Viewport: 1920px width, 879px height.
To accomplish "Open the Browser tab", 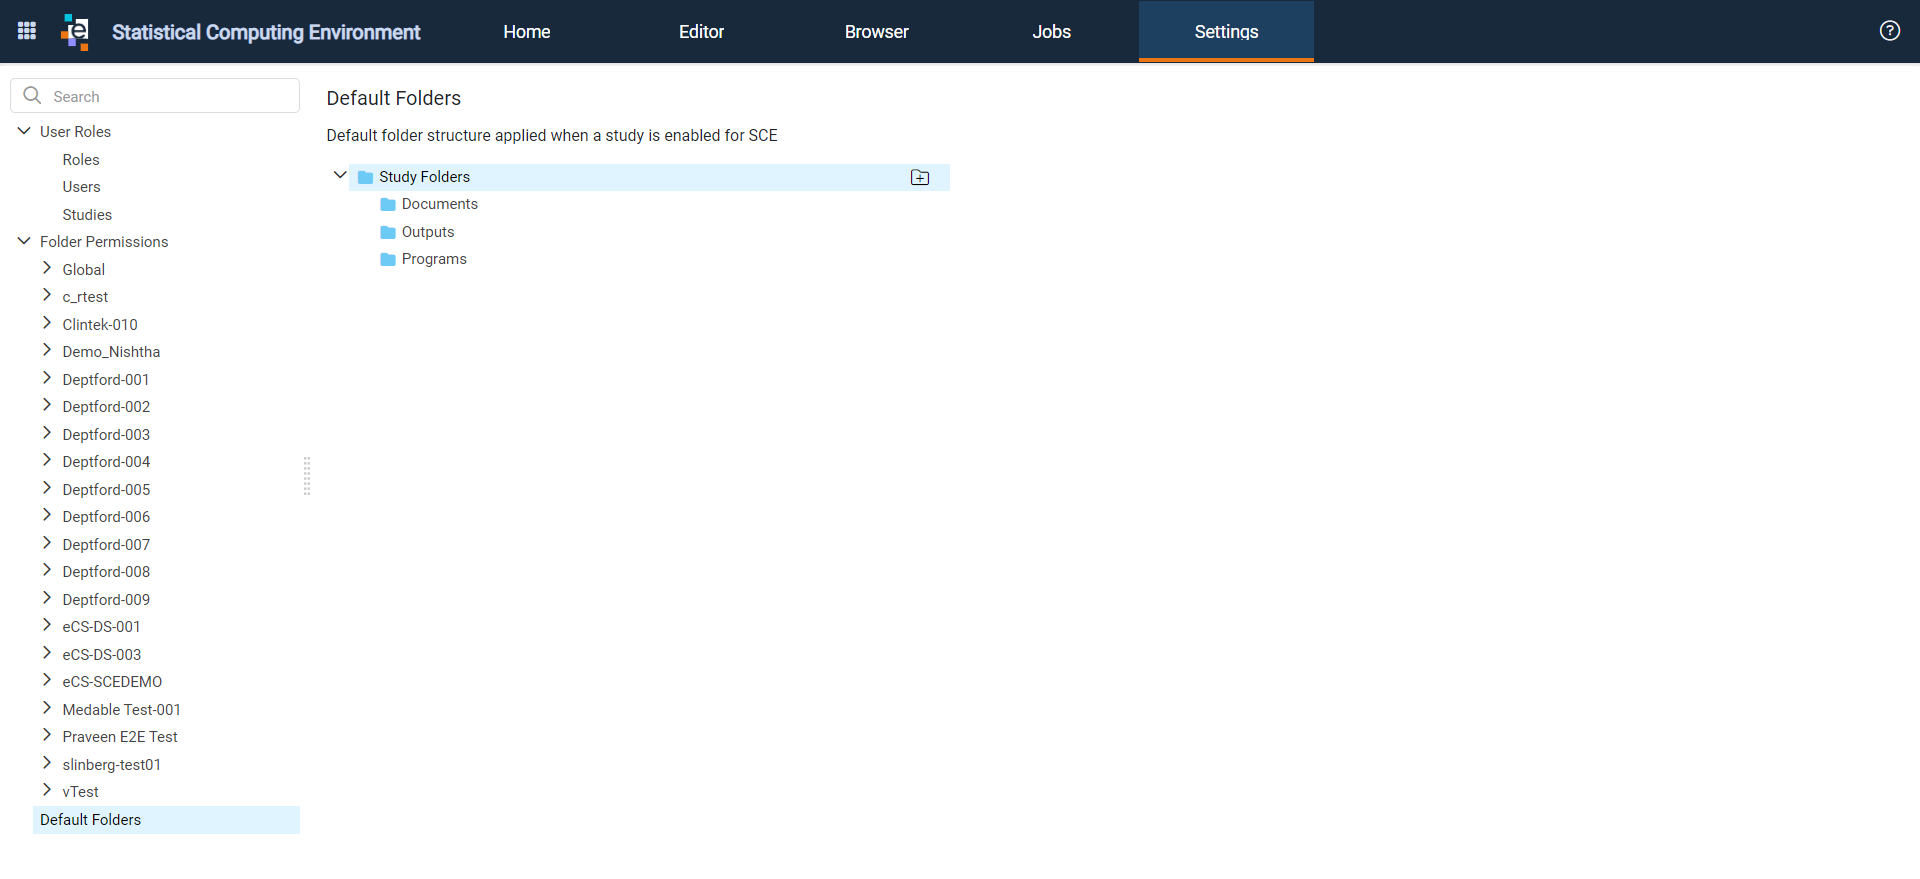I will tap(877, 32).
